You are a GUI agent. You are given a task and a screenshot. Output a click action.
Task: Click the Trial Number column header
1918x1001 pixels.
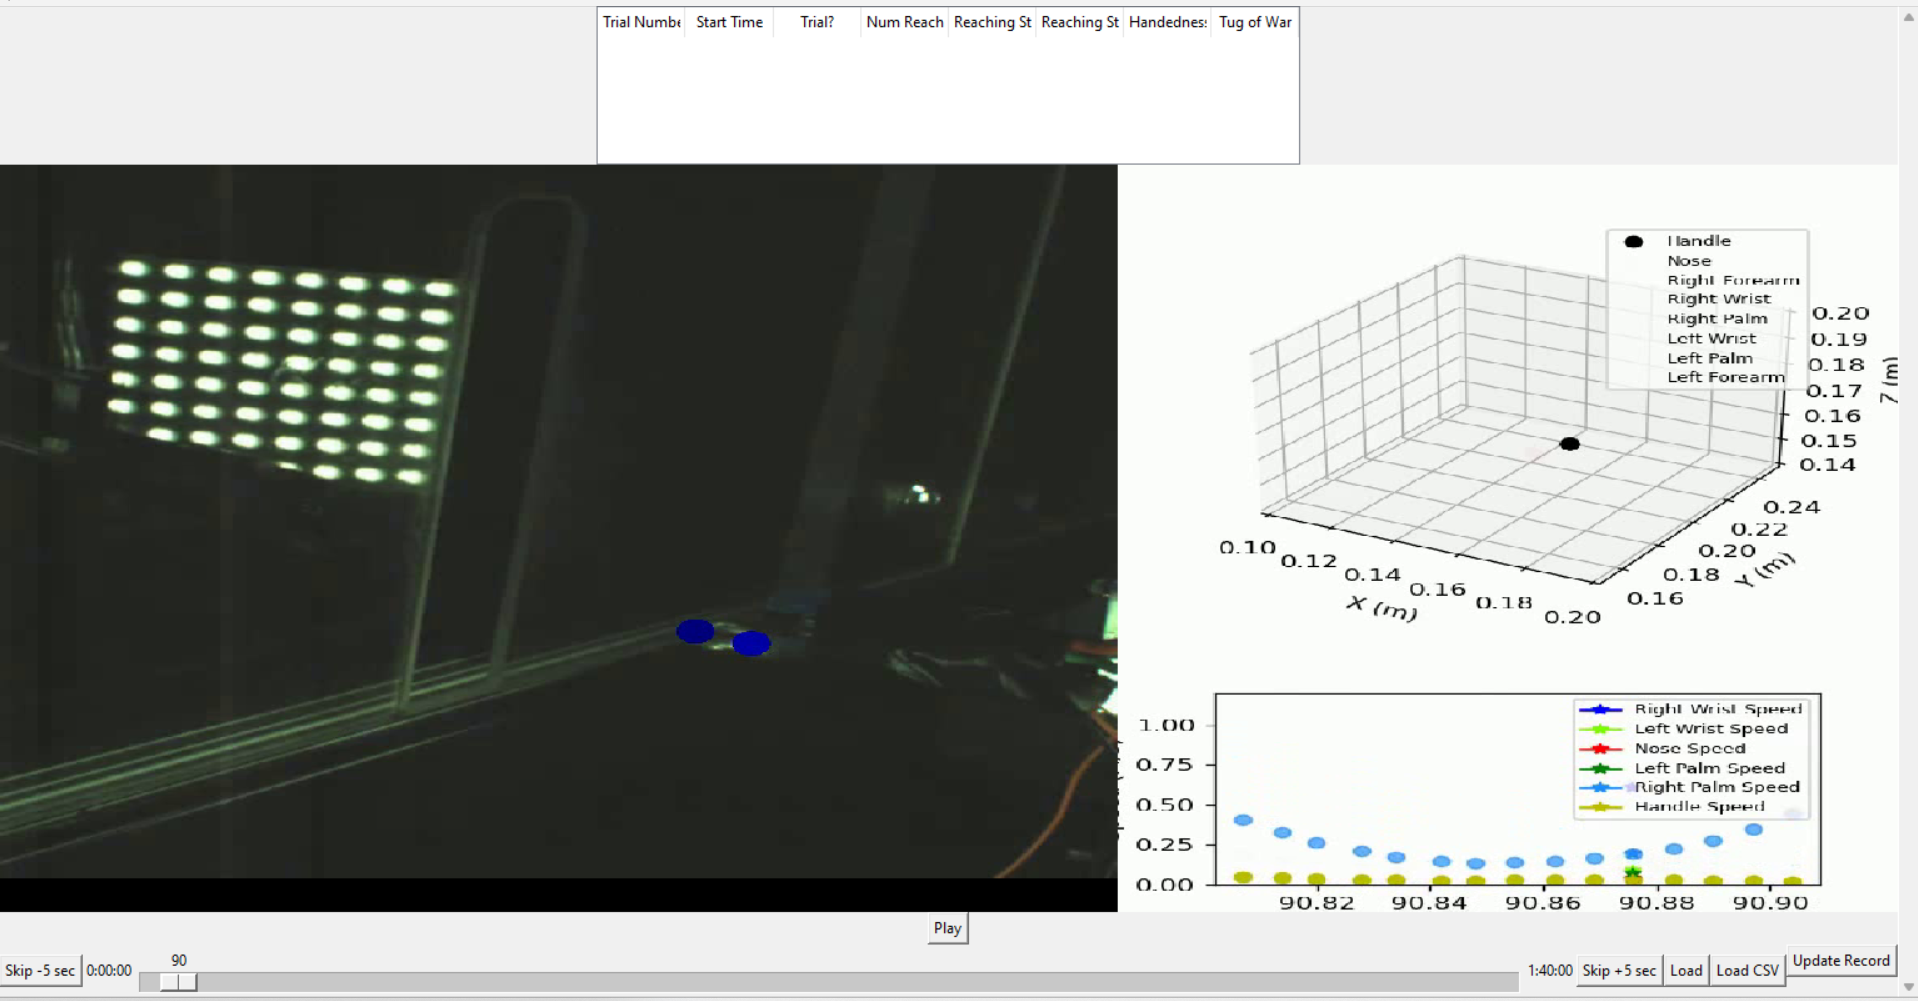(x=641, y=22)
